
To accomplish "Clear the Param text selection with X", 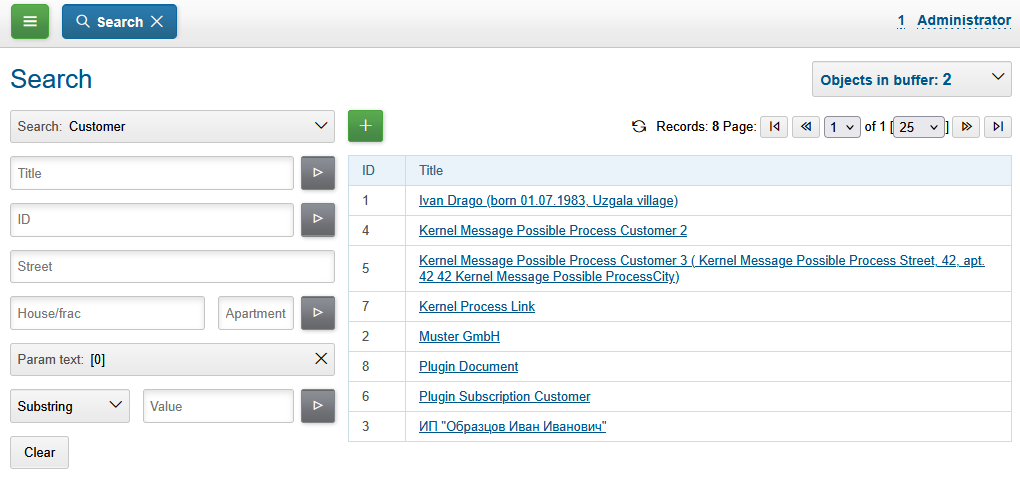I will pos(321,359).
